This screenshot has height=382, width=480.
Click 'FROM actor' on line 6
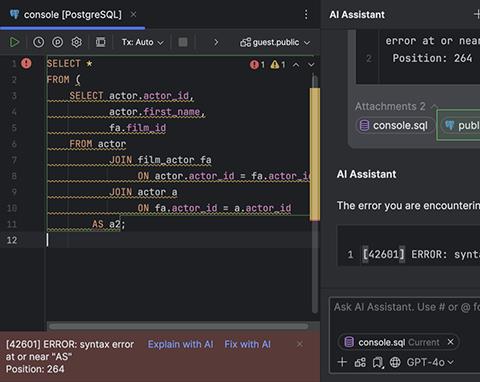98,144
